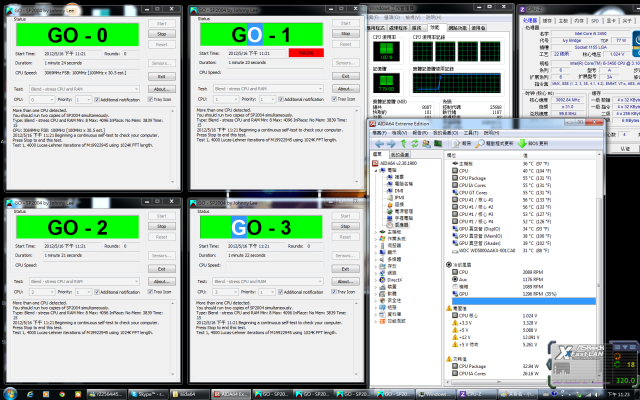Click the green circuit board icon in AIDA64 toolbar

(x=438, y=144)
